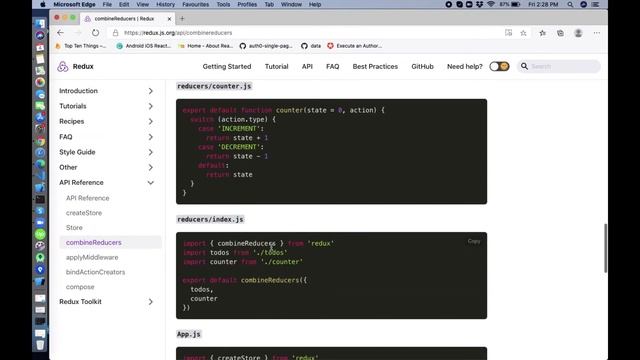Toggle dark mode switch

(499, 66)
